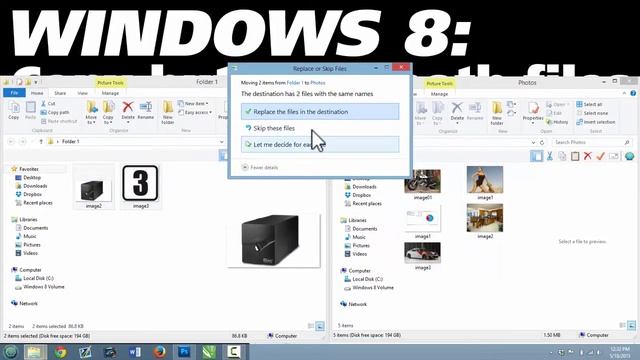Switch Photos window to details view
Viewport: 640px width, 360px height.
pos(622,325)
